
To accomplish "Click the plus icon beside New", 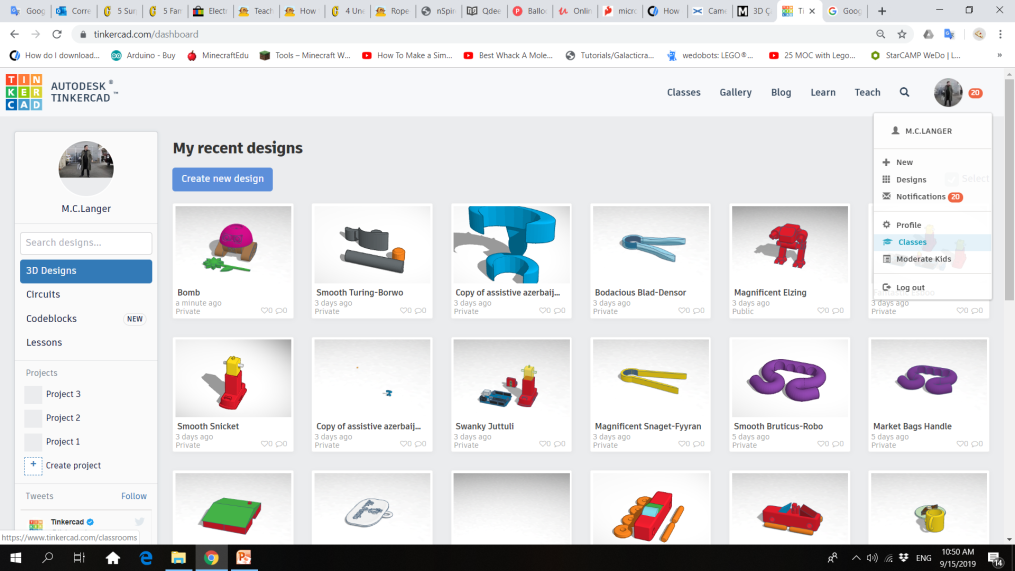I will pyautogui.click(x=886, y=162).
